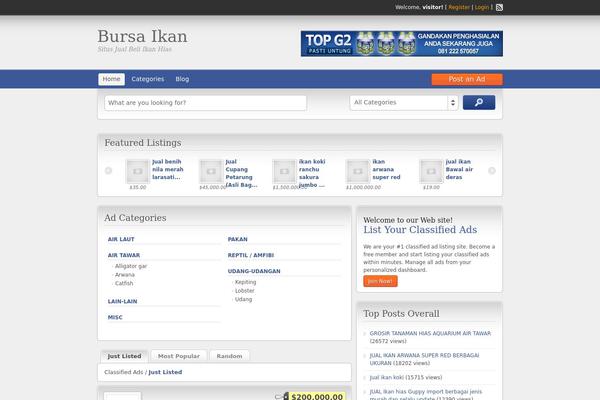The width and height of the screenshot is (600, 400).
Task: Click the magnifier search button
Action: 479,102
